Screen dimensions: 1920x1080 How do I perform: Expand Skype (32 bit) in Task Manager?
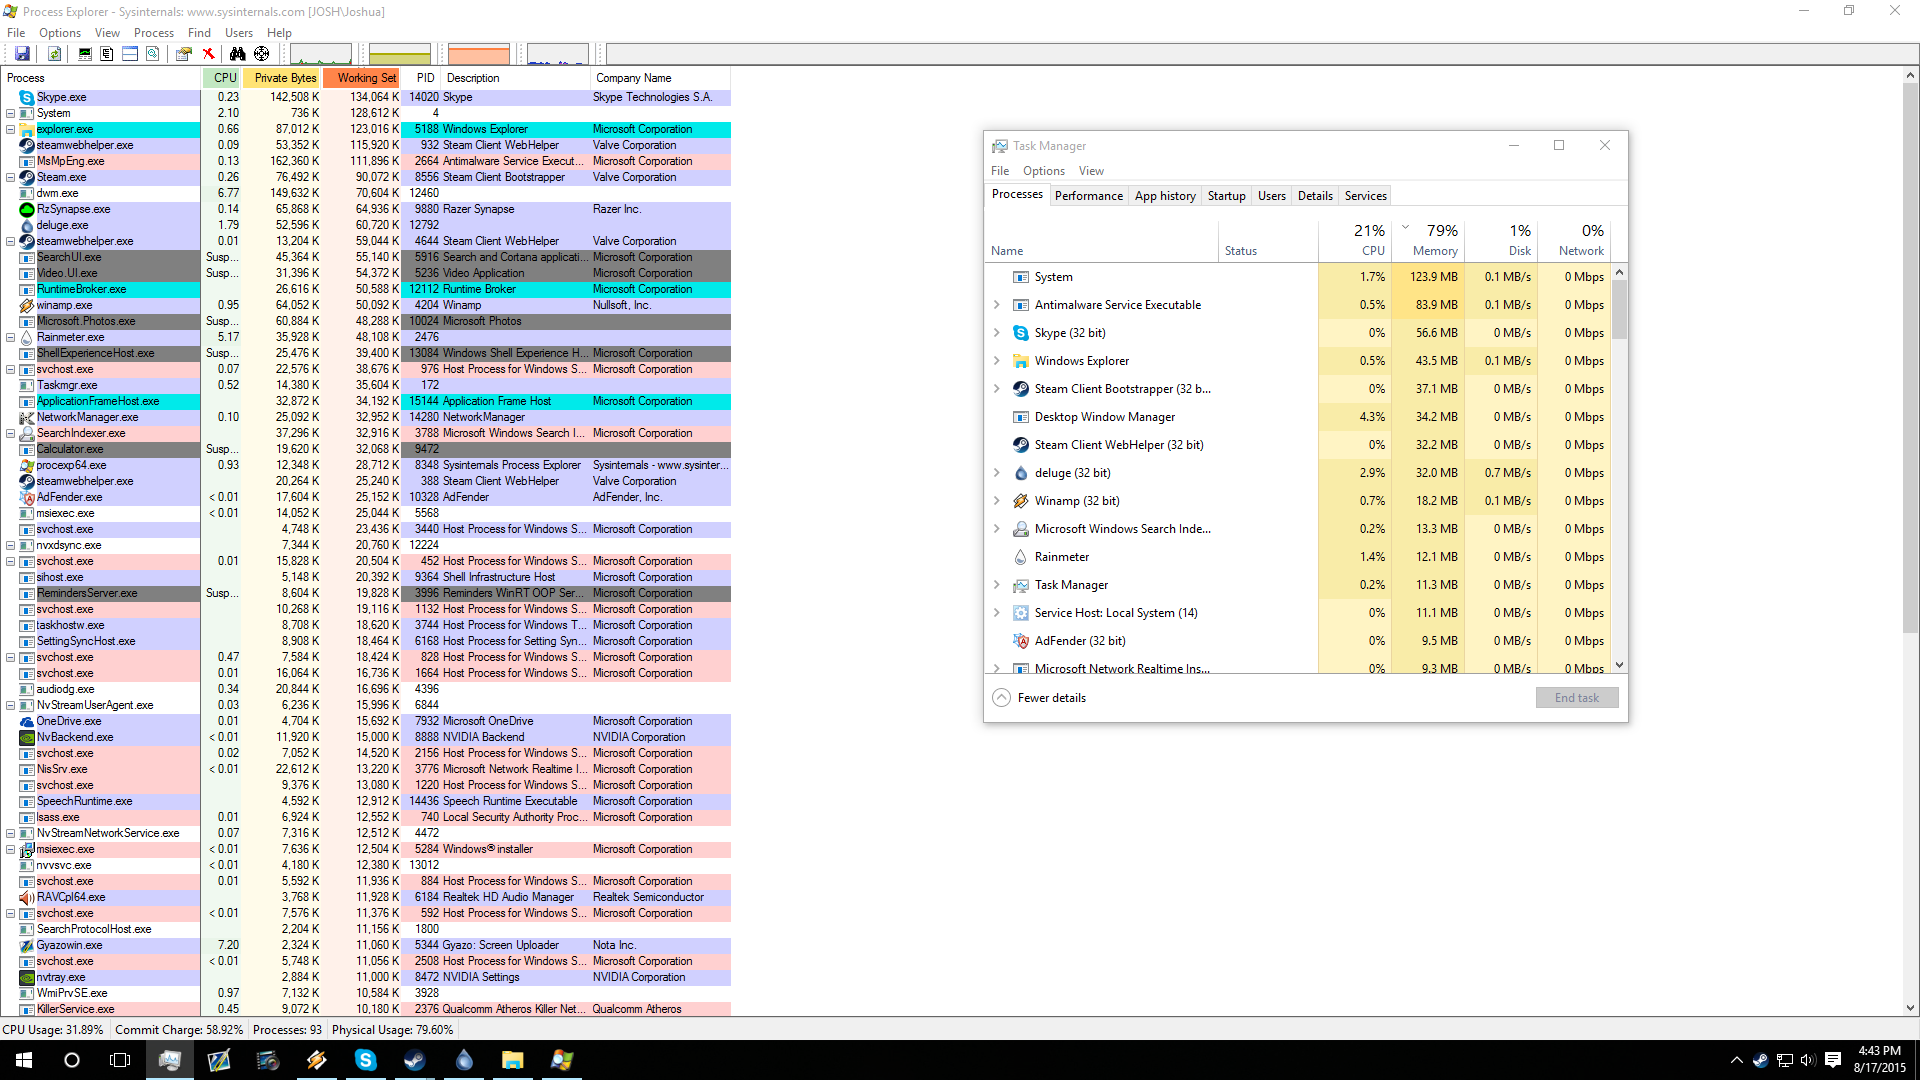[x=996, y=333]
